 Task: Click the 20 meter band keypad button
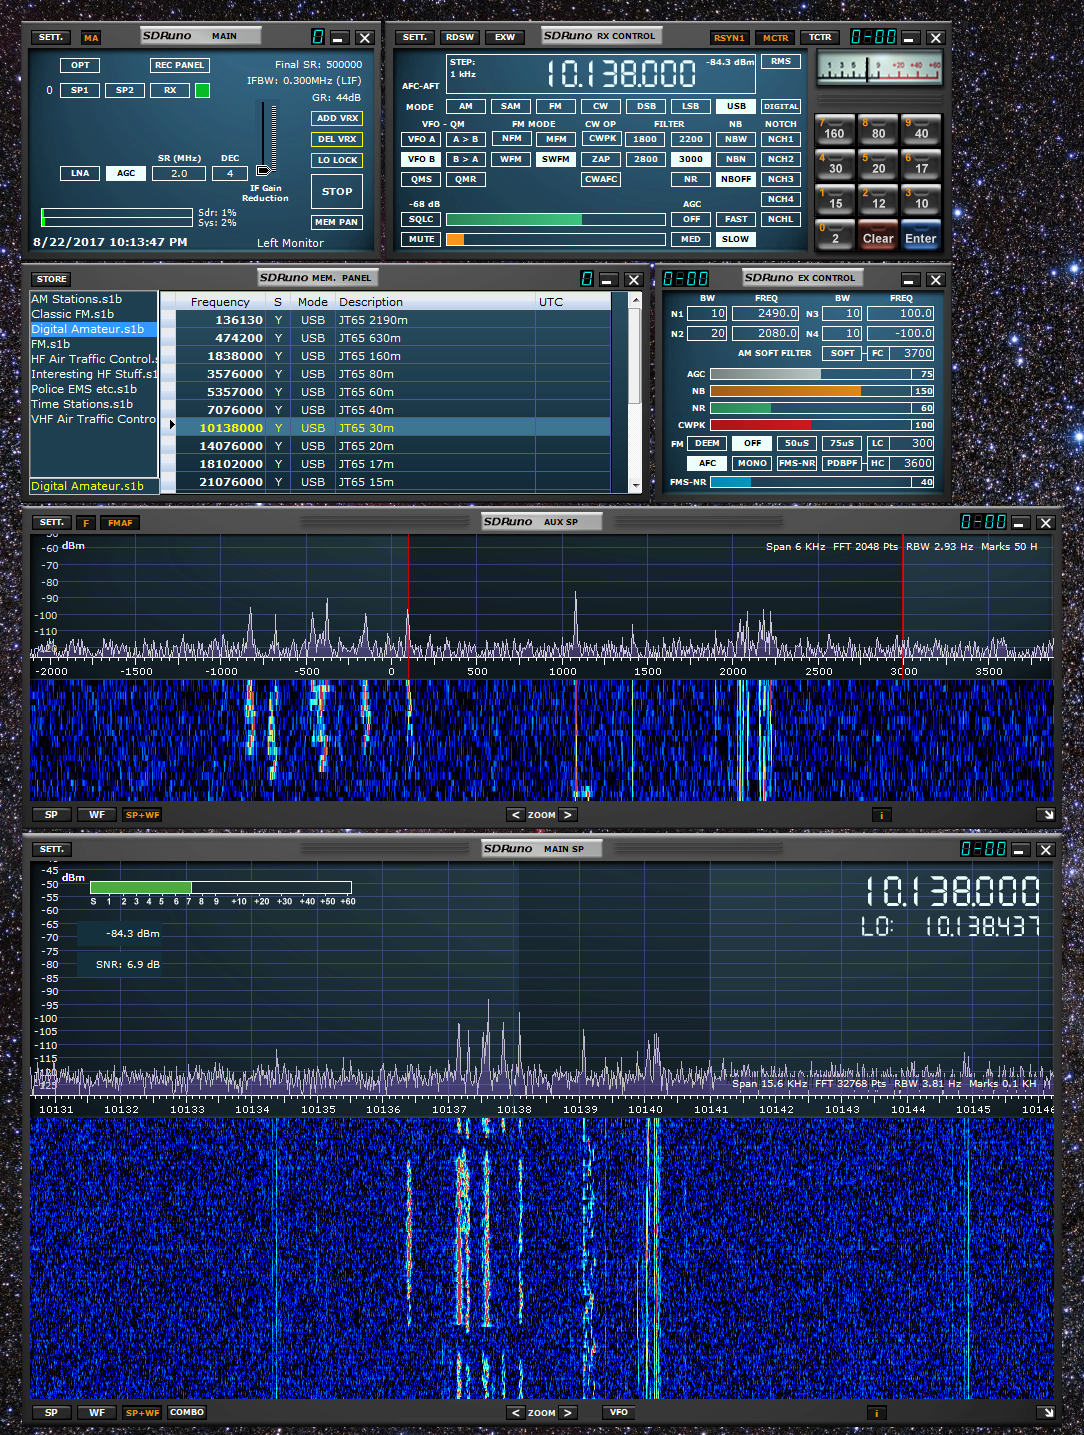tap(878, 163)
